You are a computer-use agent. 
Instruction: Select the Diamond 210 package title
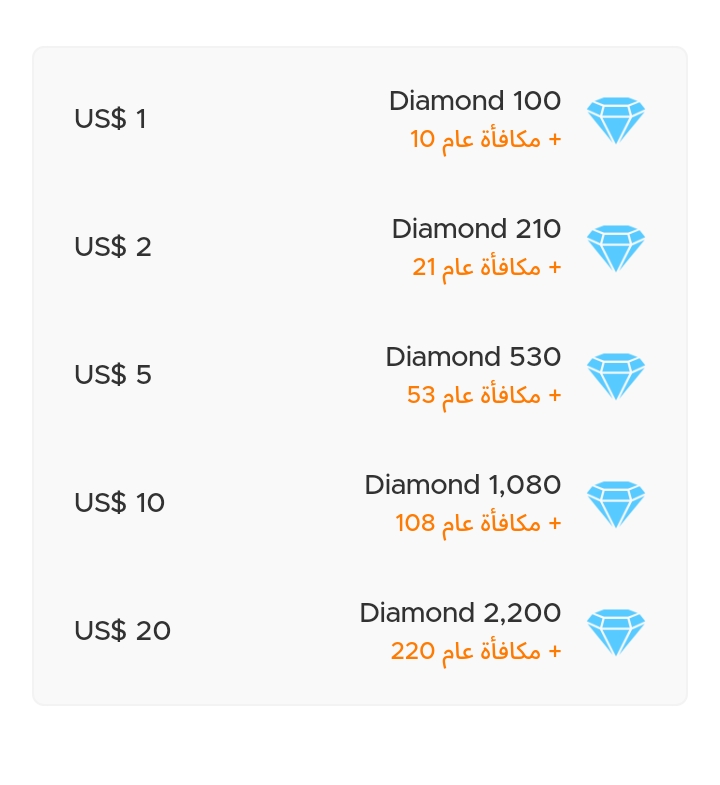click(476, 229)
